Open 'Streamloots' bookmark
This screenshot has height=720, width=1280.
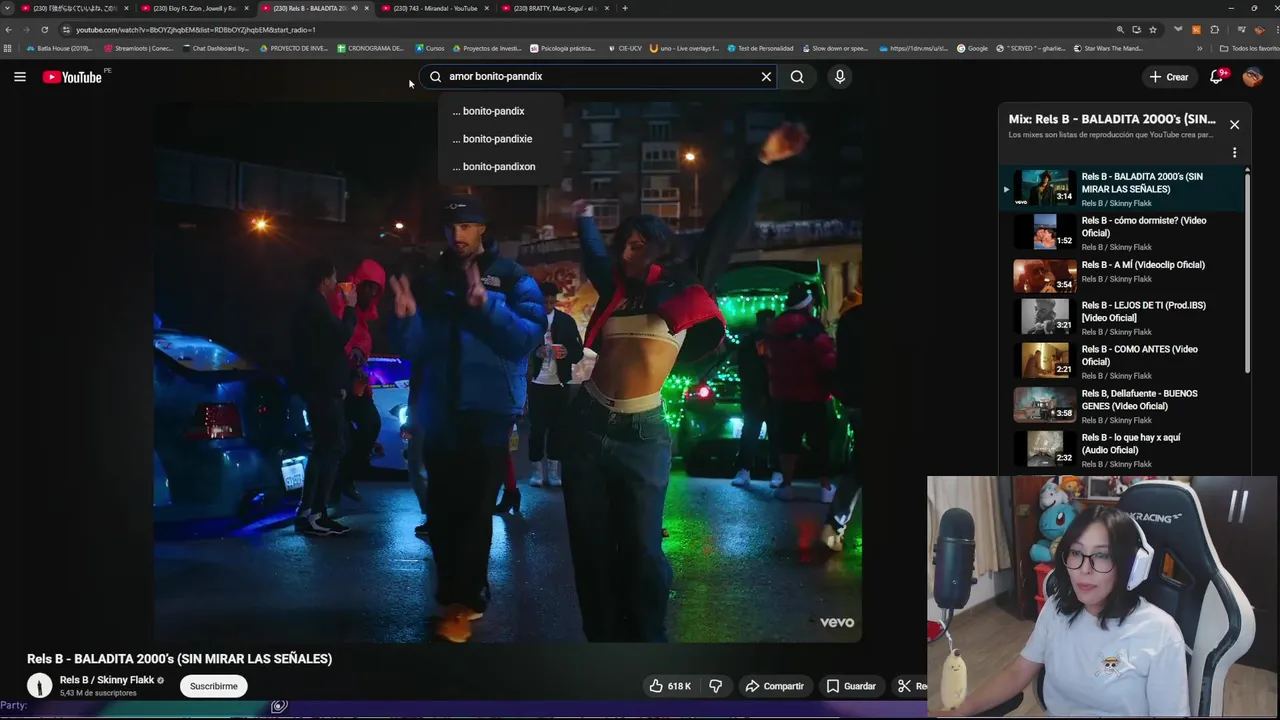(x=137, y=48)
